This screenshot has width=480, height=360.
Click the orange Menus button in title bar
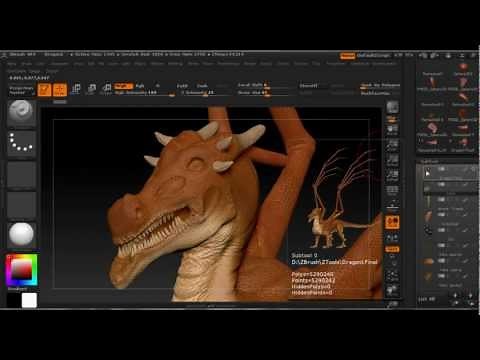pos(347,56)
